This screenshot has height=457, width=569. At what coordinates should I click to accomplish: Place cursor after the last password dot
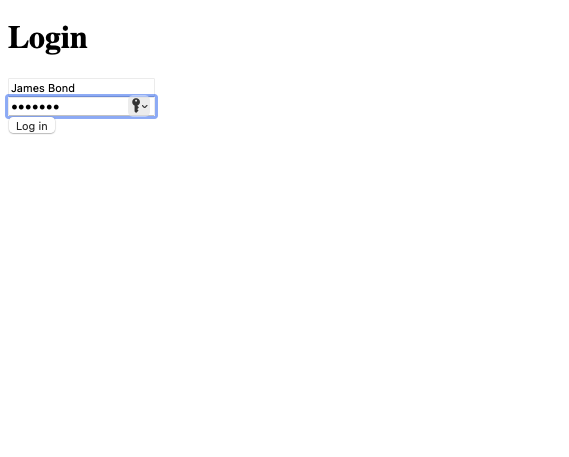(60, 107)
